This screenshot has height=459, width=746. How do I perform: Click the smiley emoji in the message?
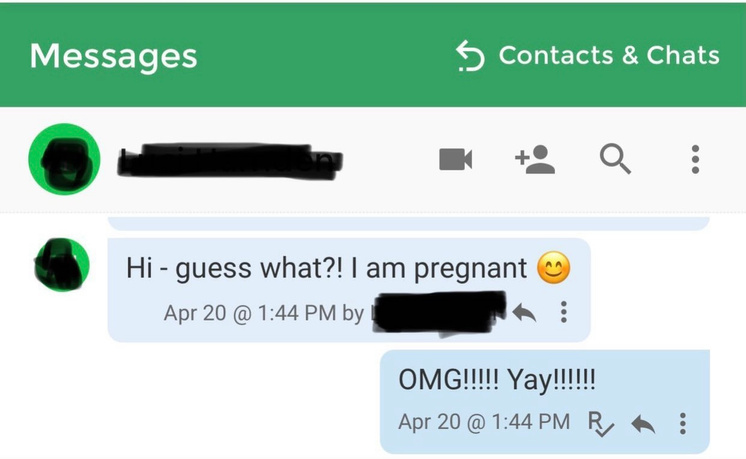(553, 268)
